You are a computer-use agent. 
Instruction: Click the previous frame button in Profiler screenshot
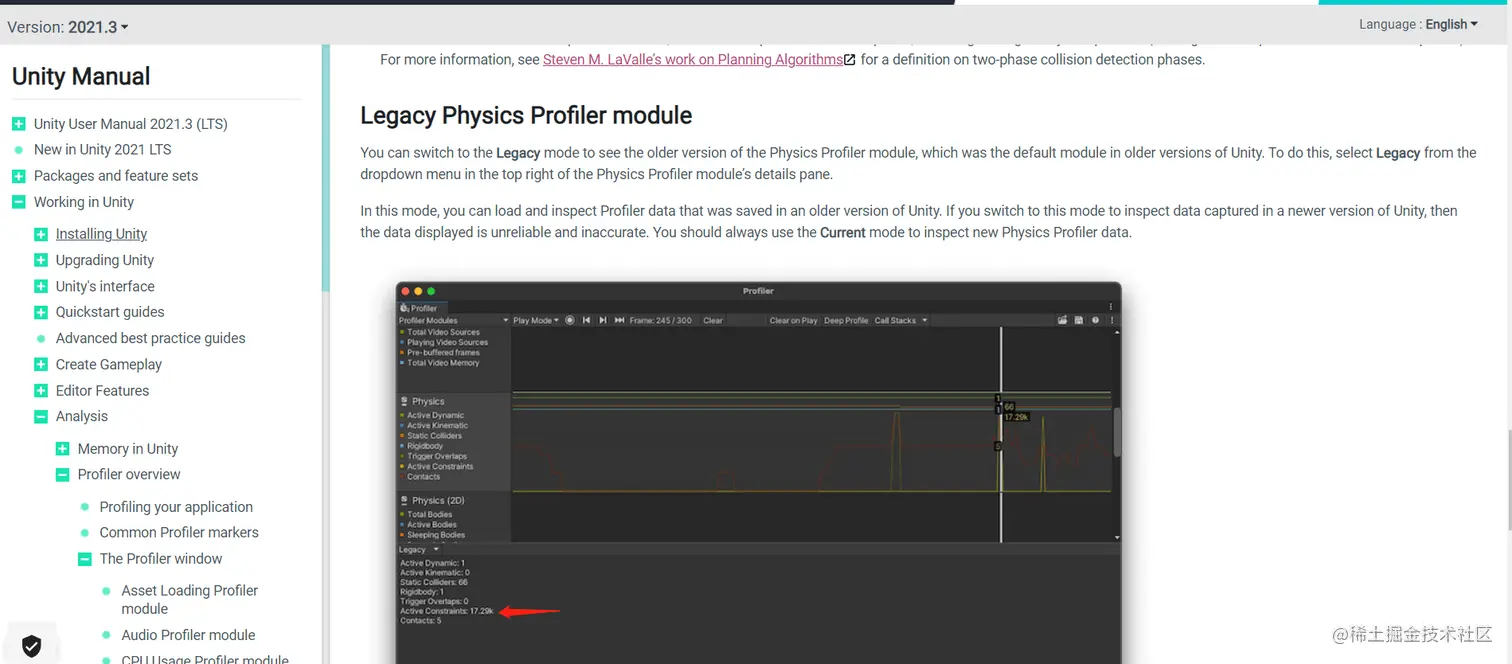587,321
